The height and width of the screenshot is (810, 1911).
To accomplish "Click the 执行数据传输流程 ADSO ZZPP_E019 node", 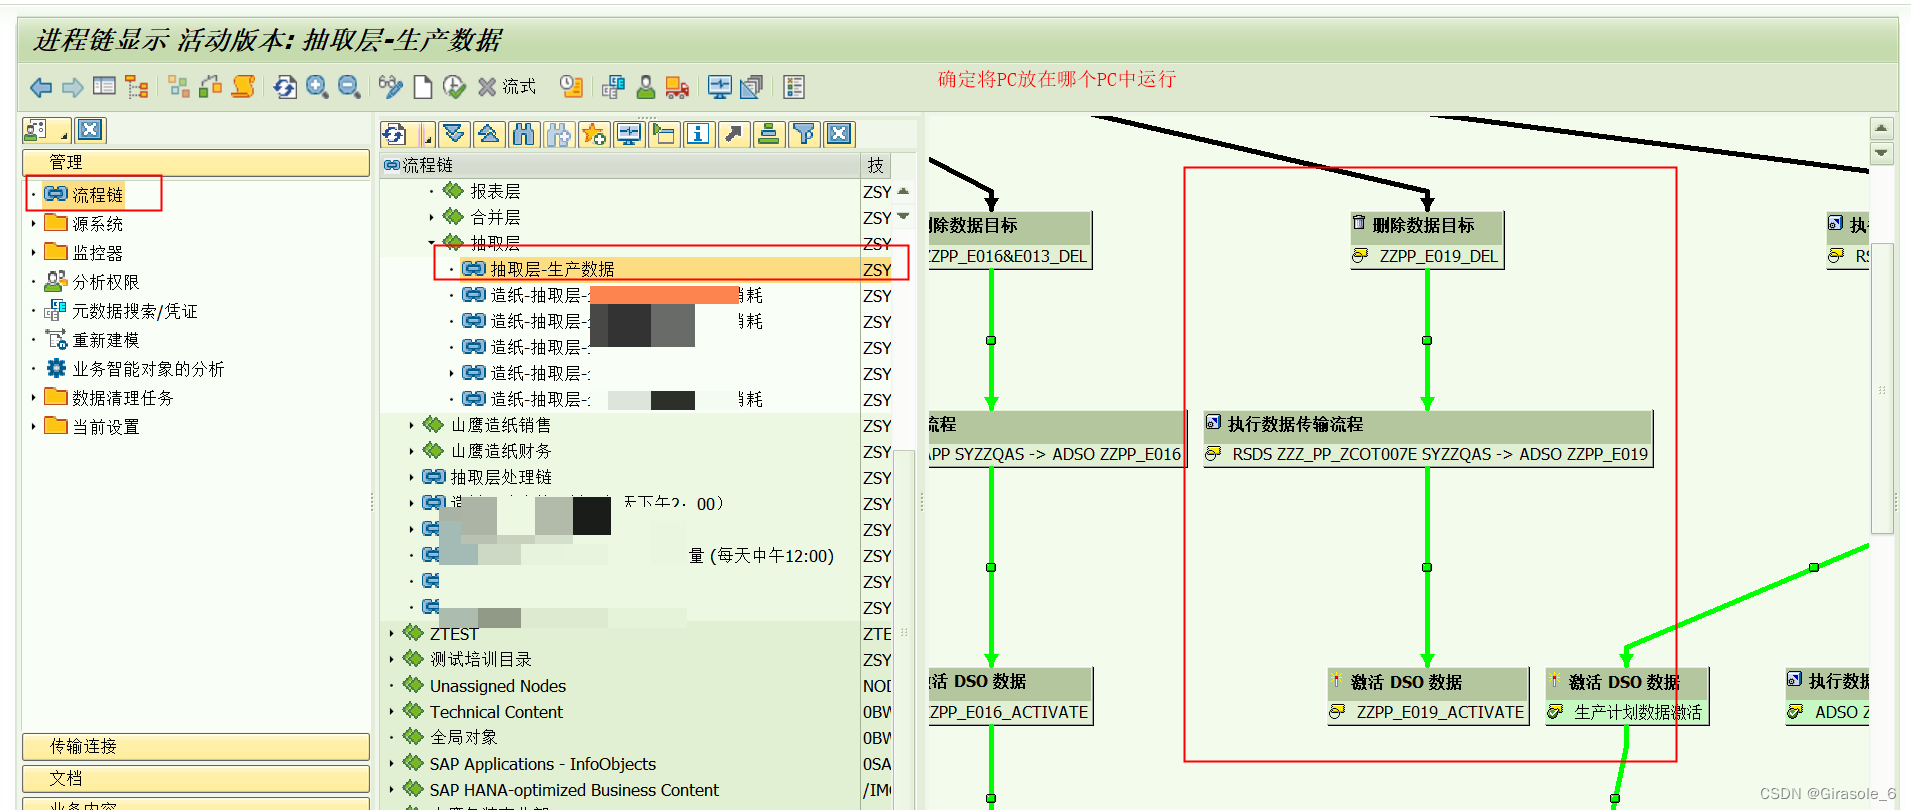I will [1428, 439].
